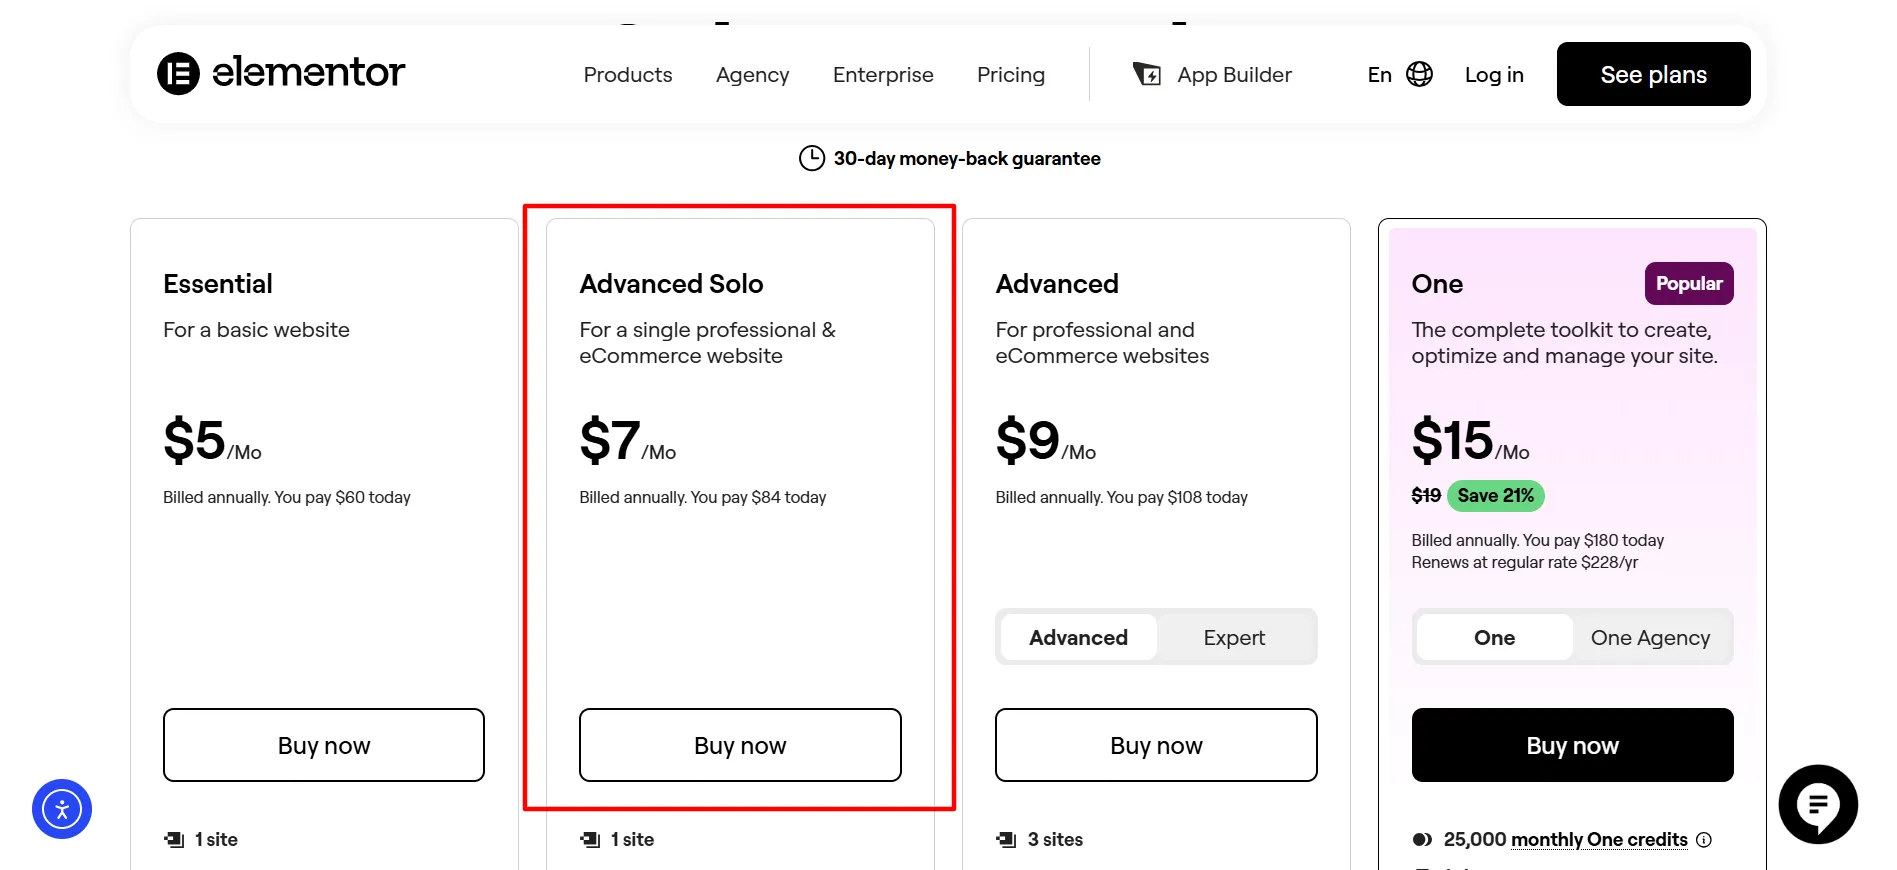Click the Elementor logo icon
Screen dimensions: 1897x870
(178, 74)
